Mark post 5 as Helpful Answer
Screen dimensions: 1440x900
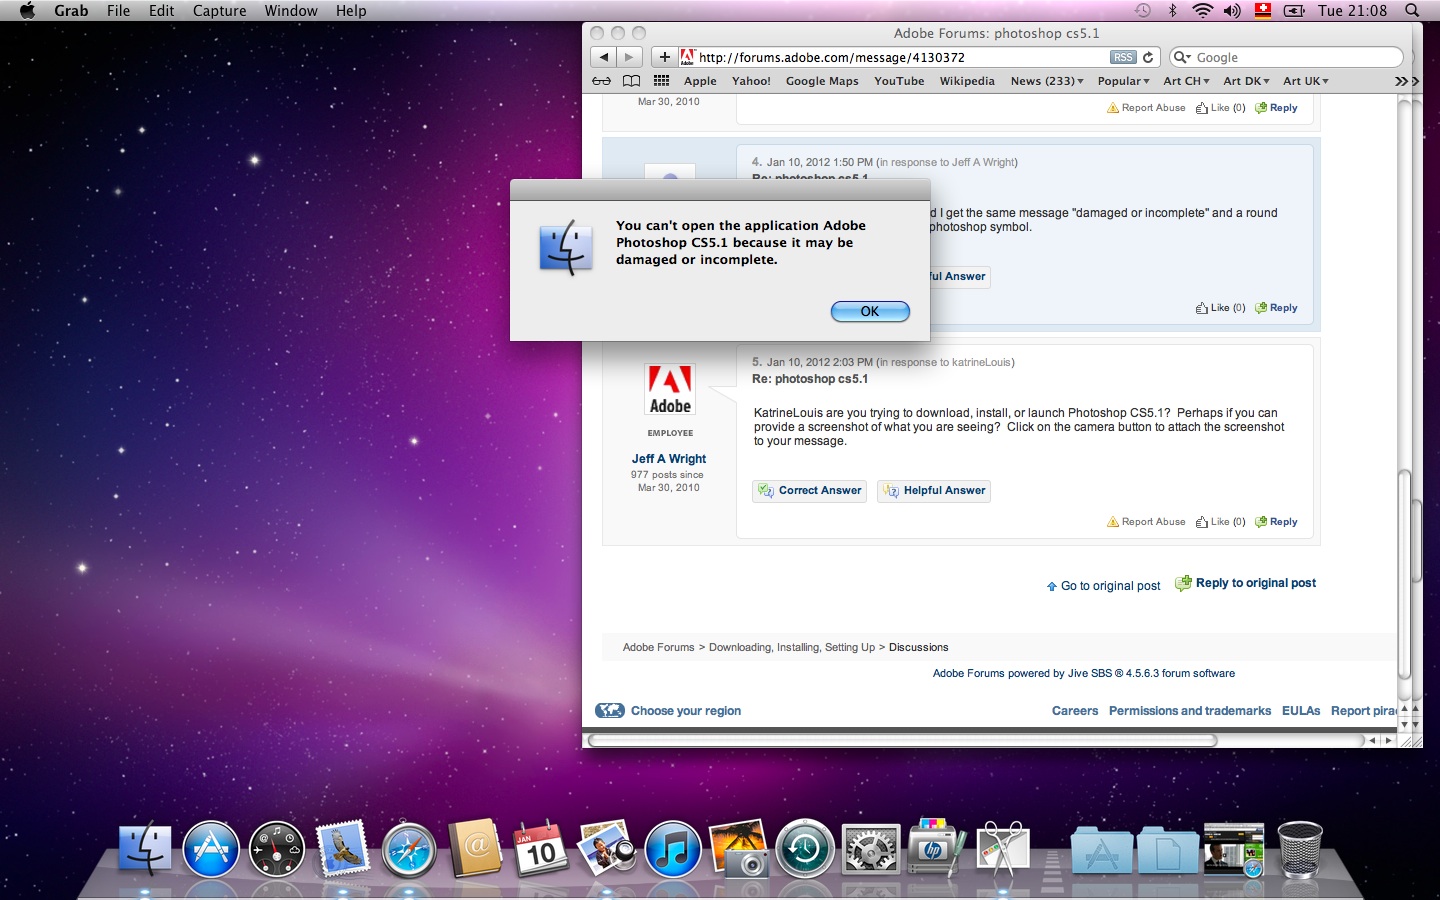click(934, 491)
